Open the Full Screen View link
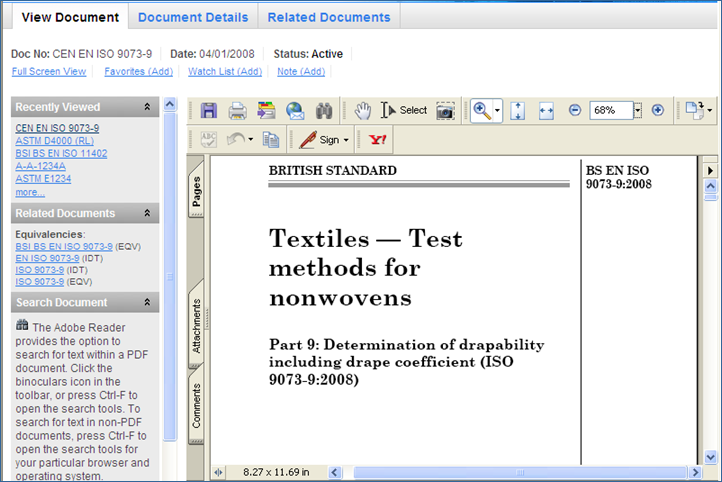Image resolution: width=722 pixels, height=482 pixels. click(x=49, y=72)
